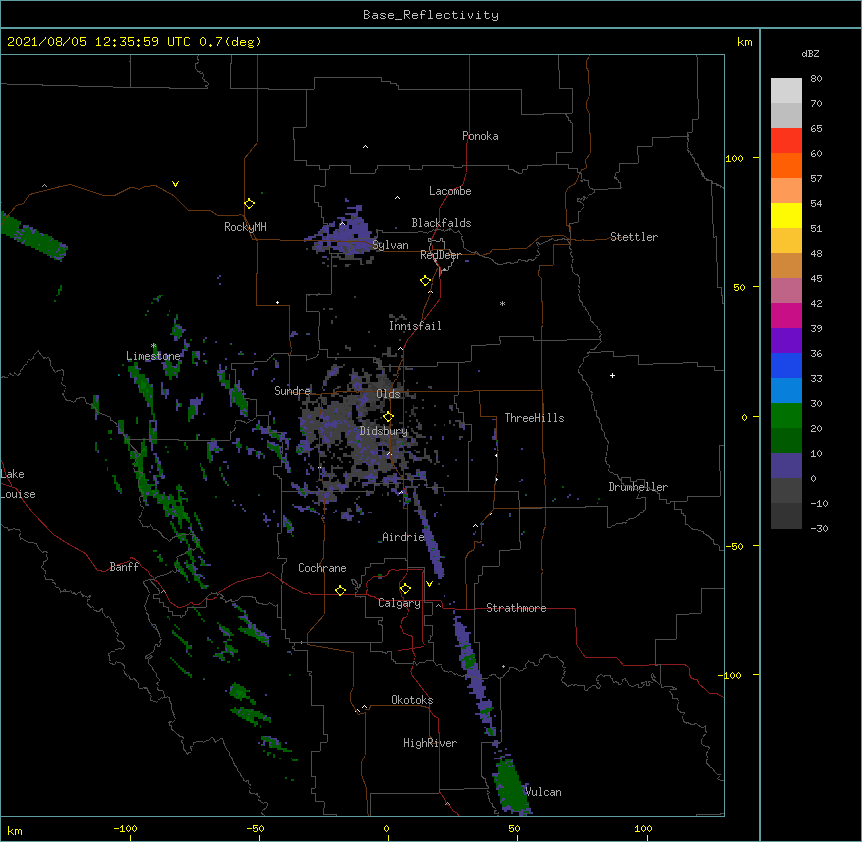Select the Sylvan label on map
Screen dimensions: 862x842
point(390,245)
